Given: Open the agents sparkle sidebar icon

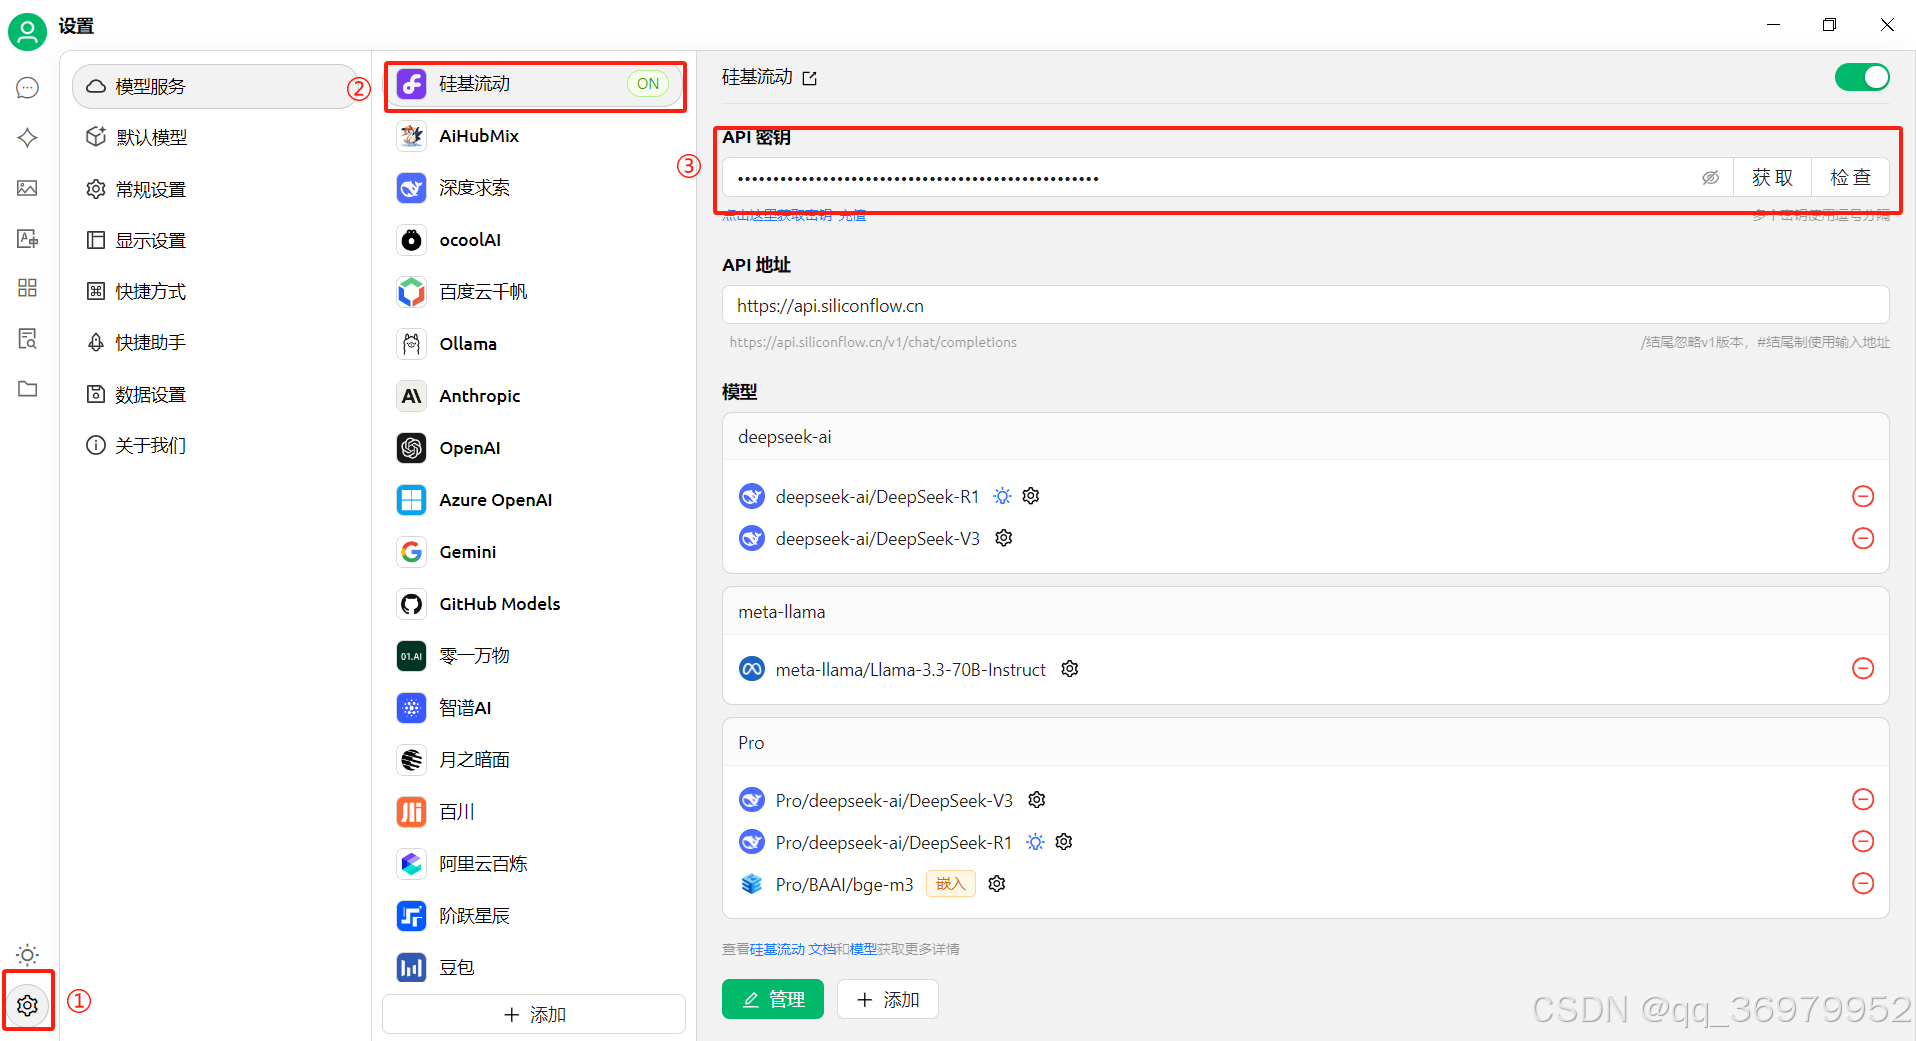Looking at the screenshot, I should (x=27, y=137).
